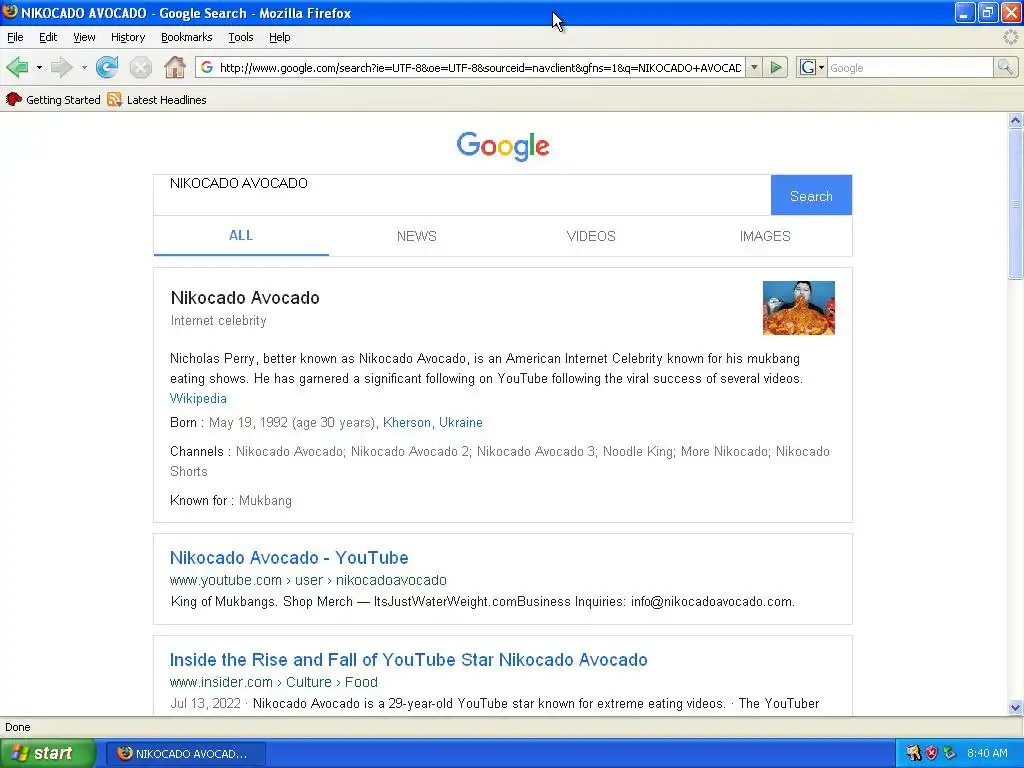Click the 8:40 AM taskbar clock
Screen dimensions: 1024x768
(987, 753)
